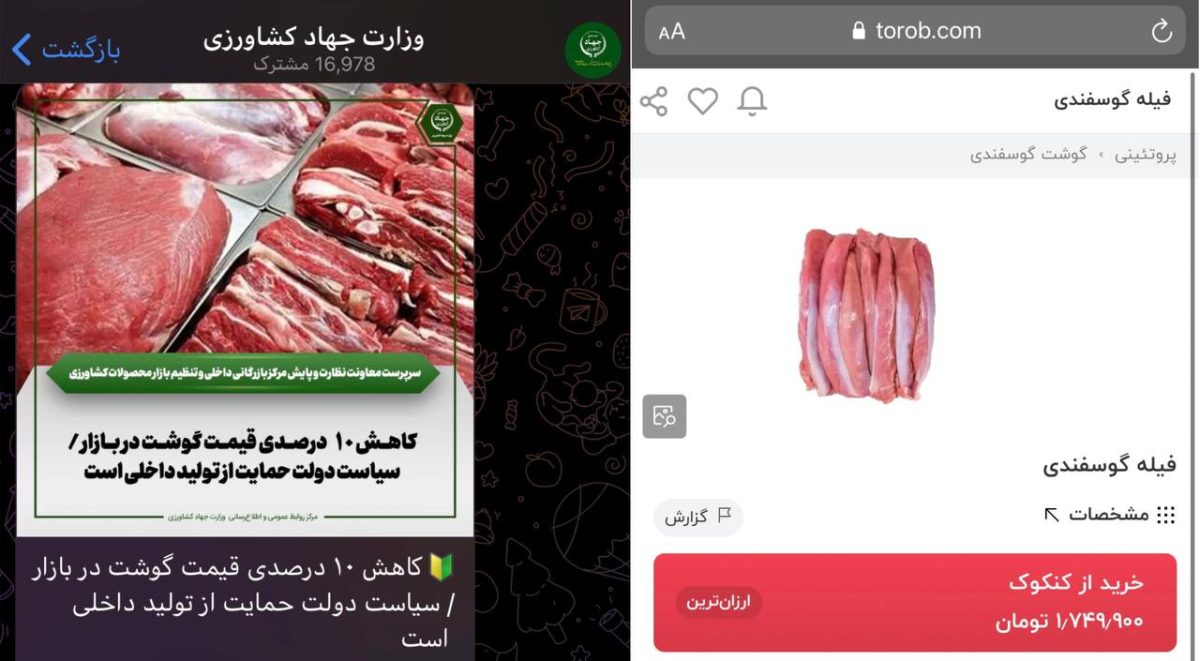Click the bell price alert icon

752,101
